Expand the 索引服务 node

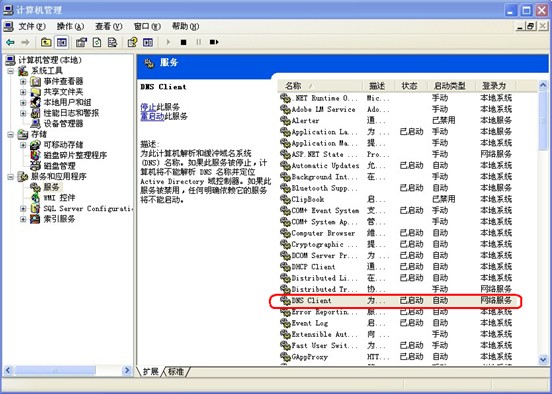coord(23,219)
